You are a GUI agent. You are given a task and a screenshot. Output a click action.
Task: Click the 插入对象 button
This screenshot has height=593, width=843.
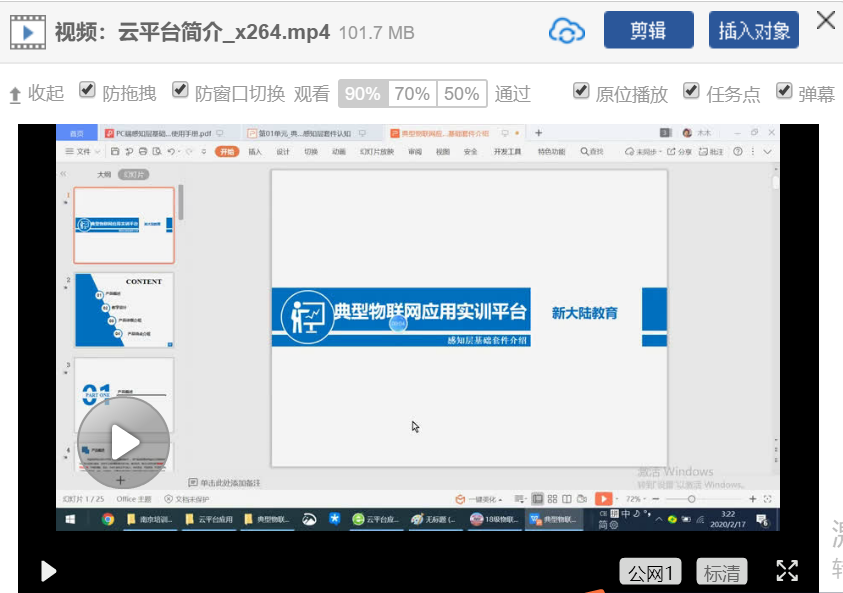[754, 31]
